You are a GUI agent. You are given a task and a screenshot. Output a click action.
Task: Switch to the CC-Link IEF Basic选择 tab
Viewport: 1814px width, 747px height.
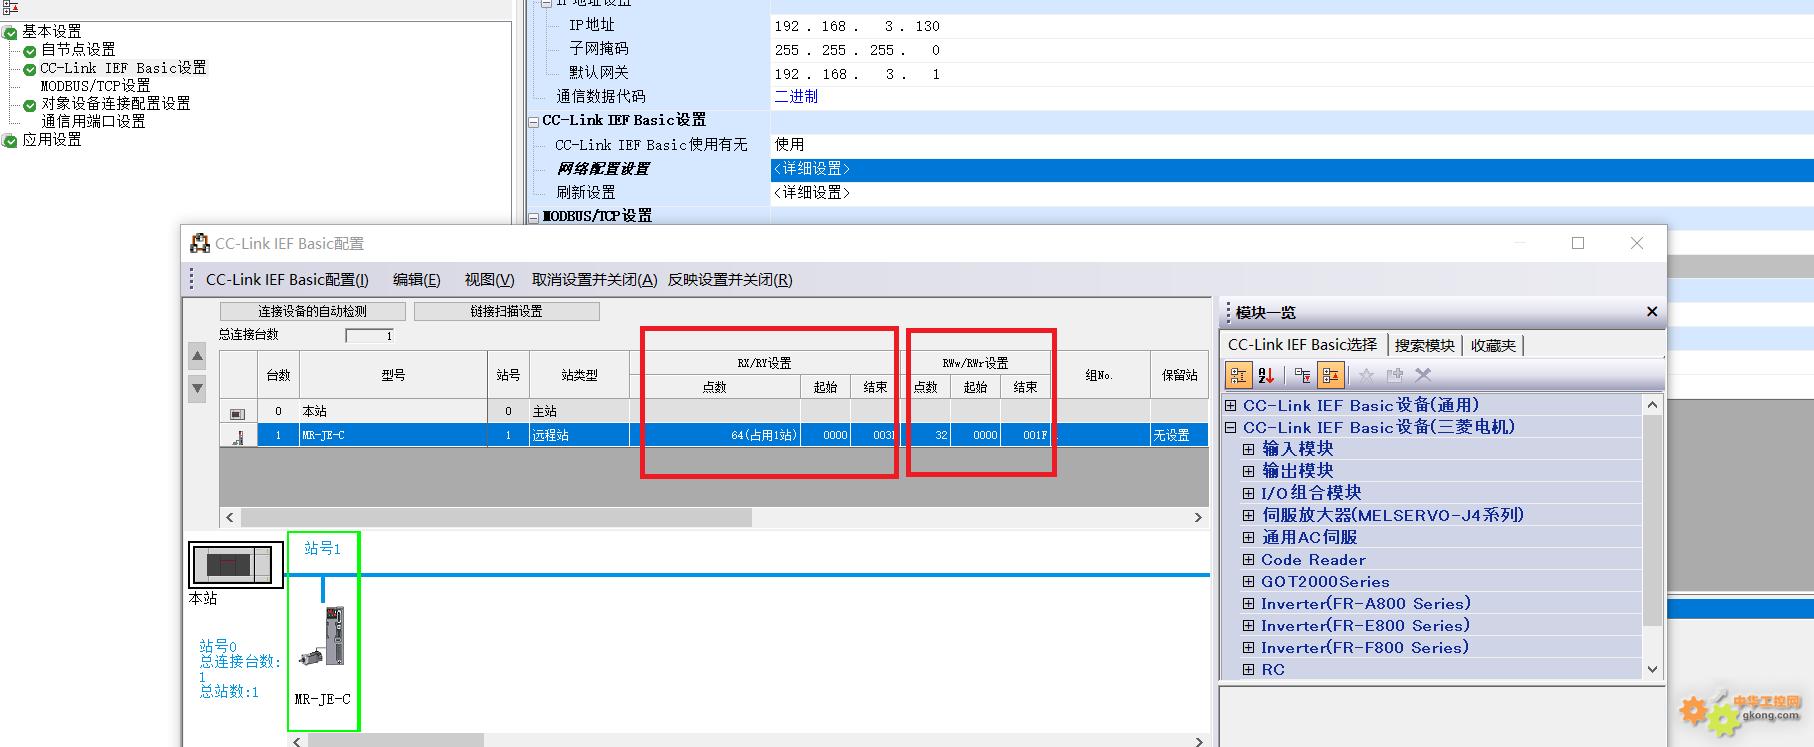tap(1302, 345)
